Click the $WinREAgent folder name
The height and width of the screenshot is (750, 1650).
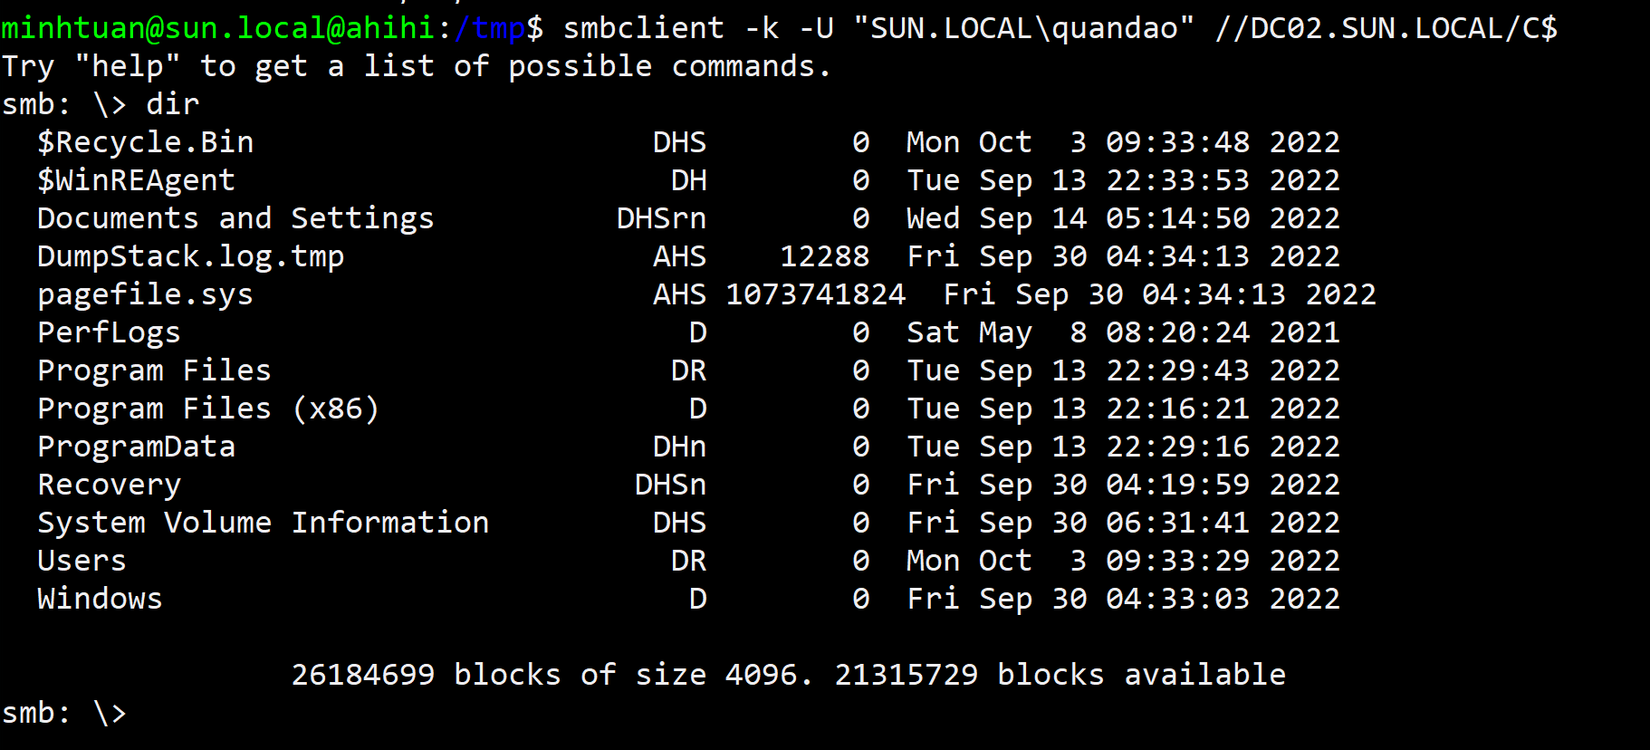pos(136,181)
